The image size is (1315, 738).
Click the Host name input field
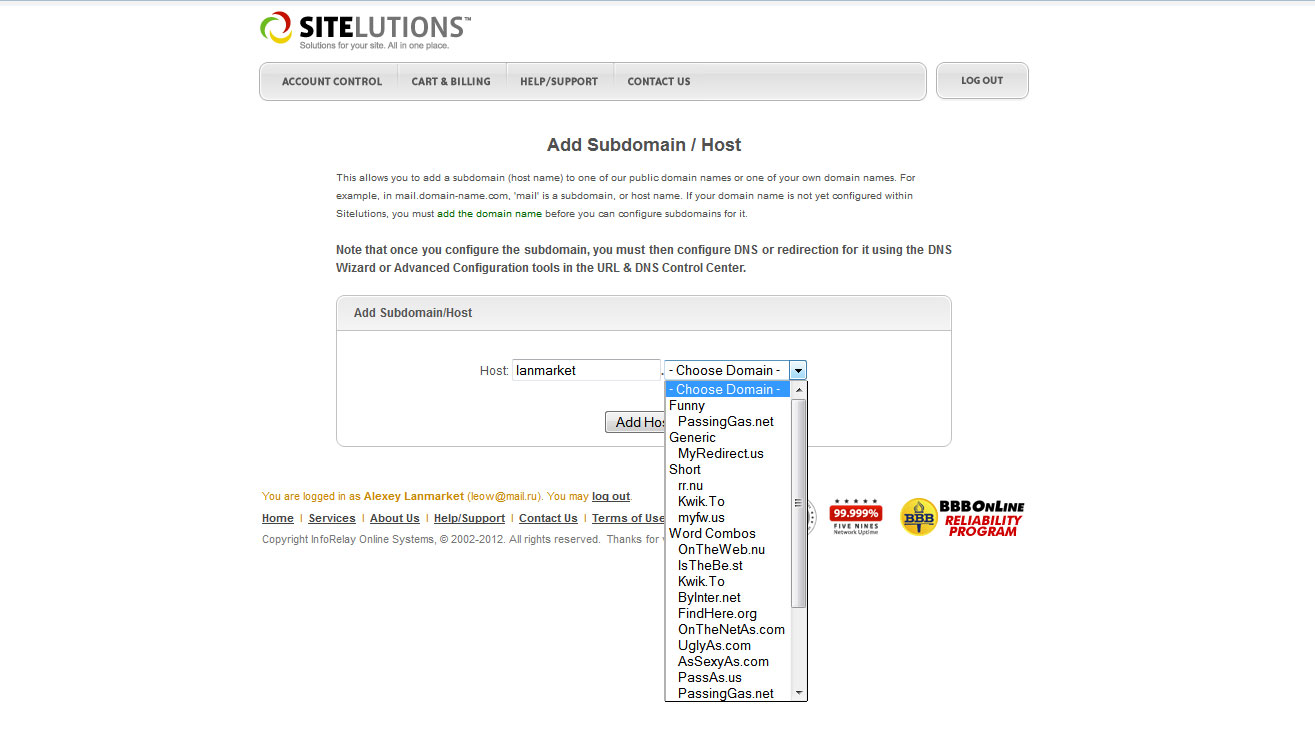(x=586, y=370)
